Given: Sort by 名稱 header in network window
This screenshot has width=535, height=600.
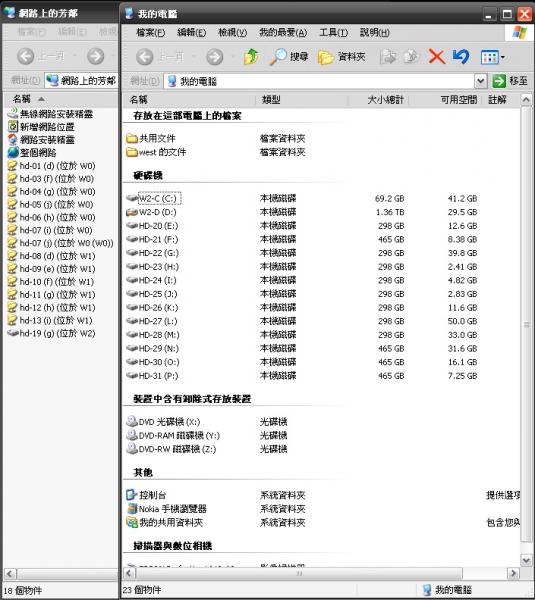Looking at the screenshot, I should [x=61, y=99].
